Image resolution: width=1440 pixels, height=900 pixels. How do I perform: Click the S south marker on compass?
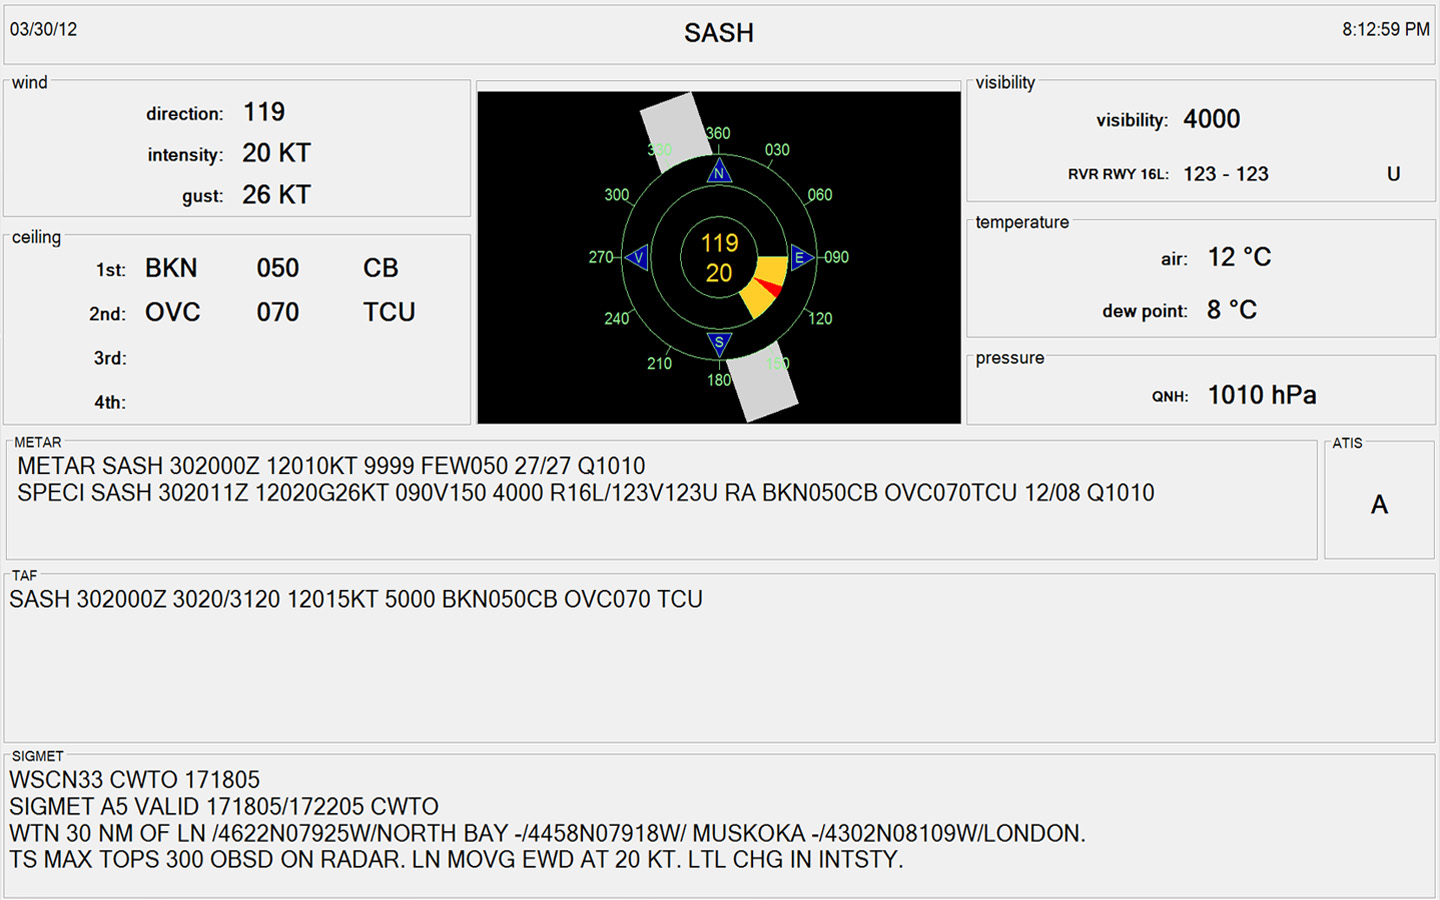pyautogui.click(x=719, y=344)
